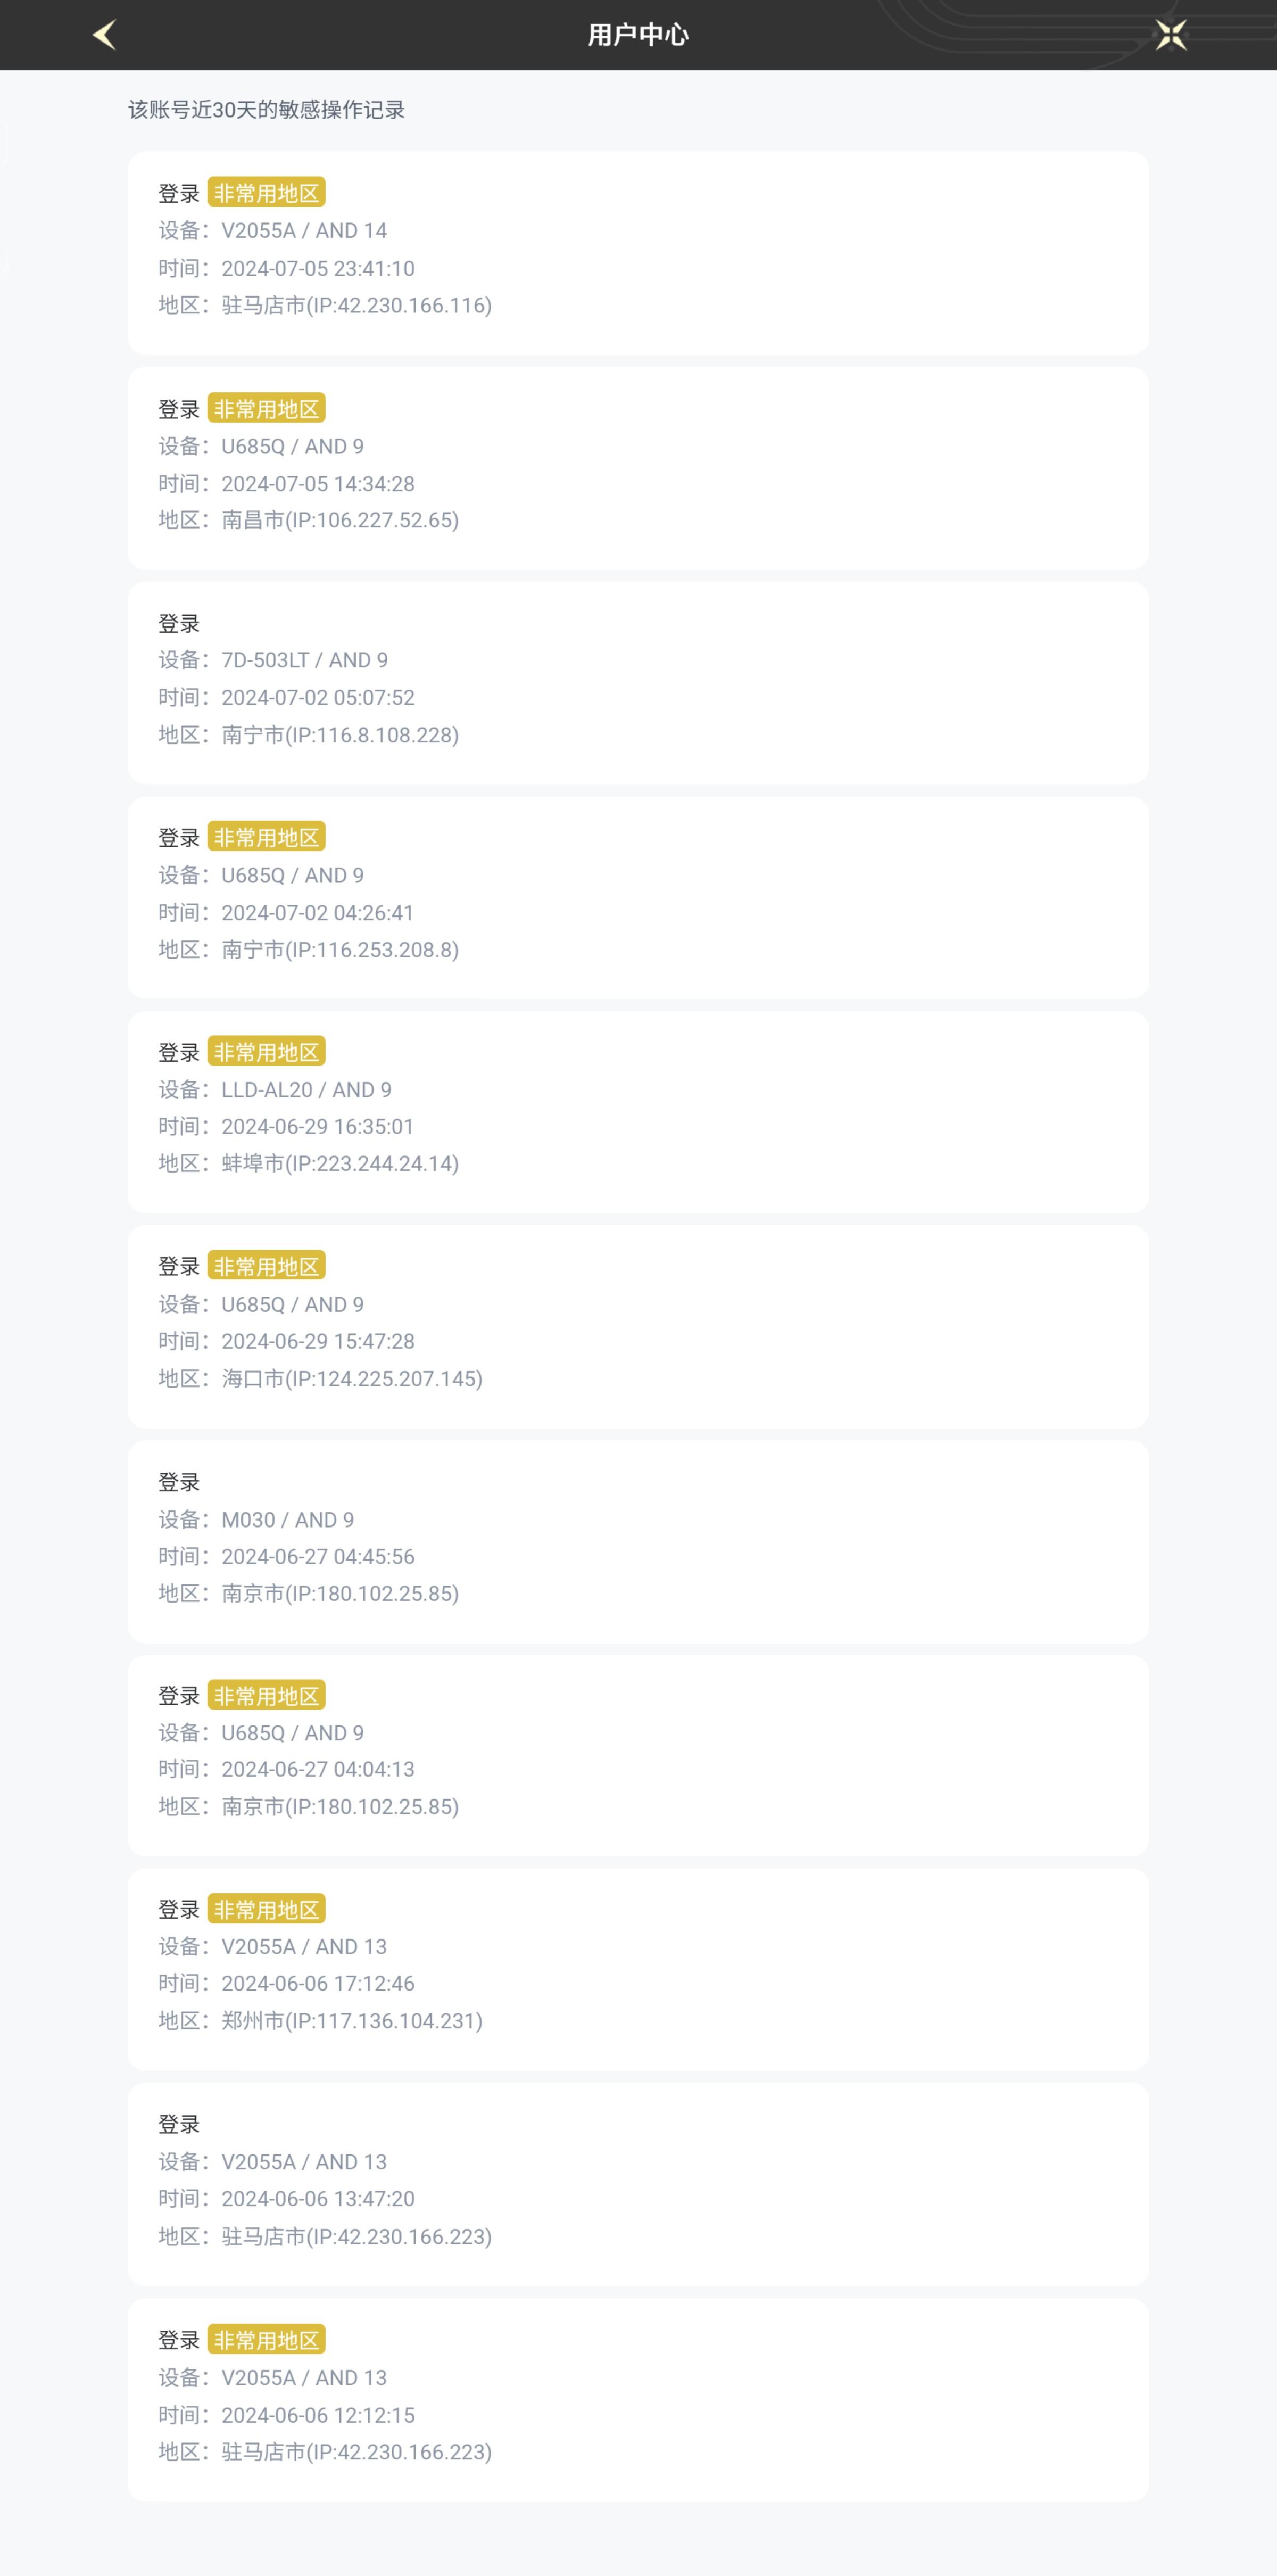Tap 非常用地区 badge on the 14:34:28 record
Image resolution: width=1277 pixels, height=2576 pixels.
coord(266,408)
